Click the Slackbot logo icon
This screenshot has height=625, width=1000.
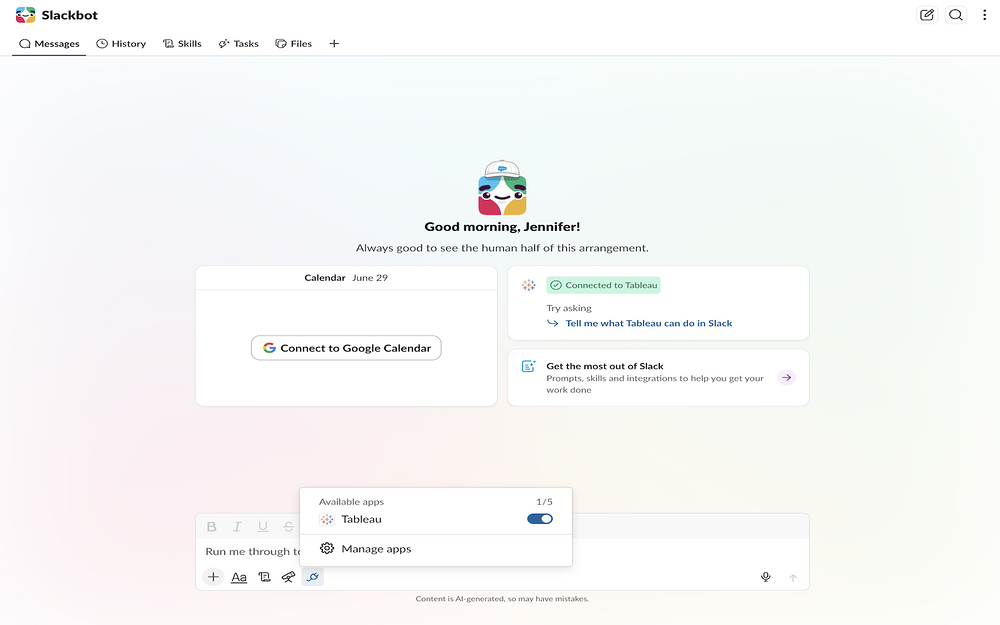click(26, 15)
